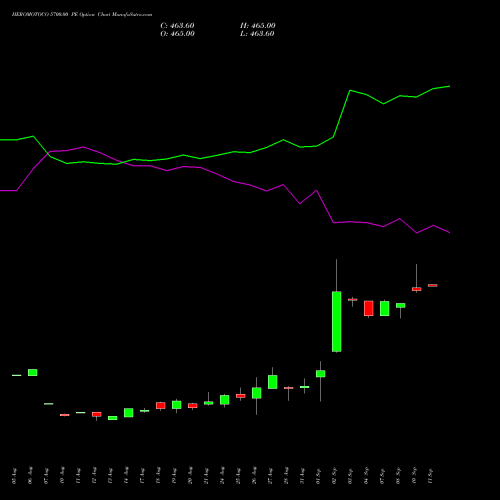Select the red 04 Sep candlestick
The width and height of the screenshot is (500, 500).
click(368, 308)
